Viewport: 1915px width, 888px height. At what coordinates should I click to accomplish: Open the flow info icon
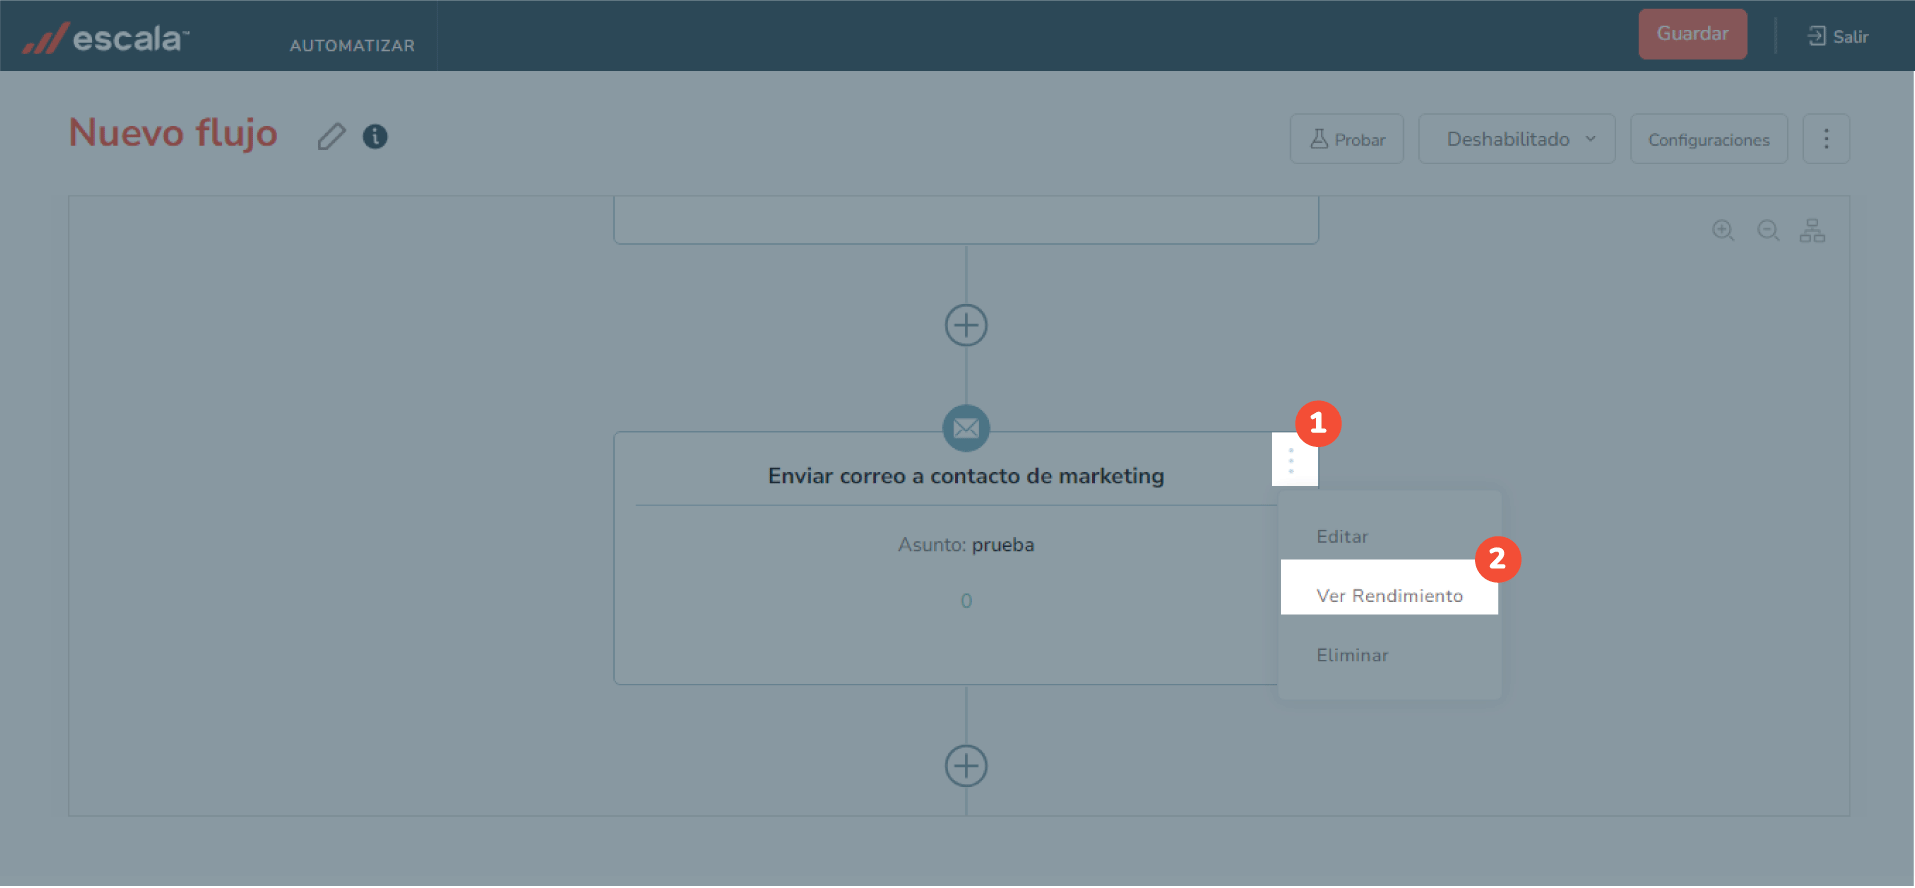375,136
